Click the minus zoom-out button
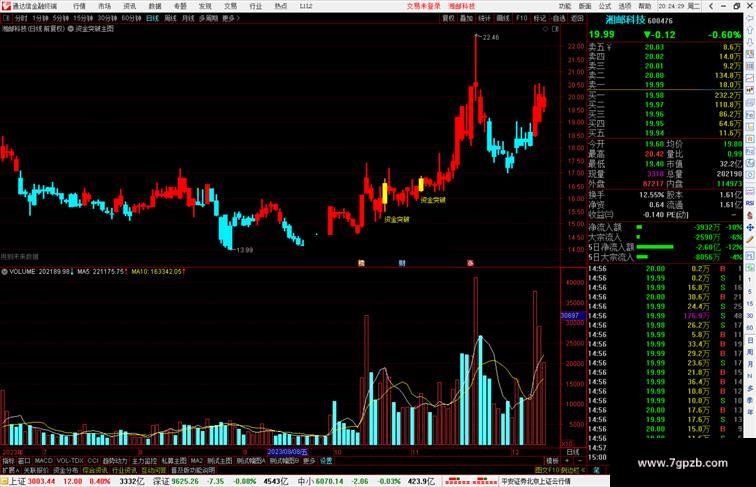The height and width of the screenshot is (487, 756). coord(579,461)
